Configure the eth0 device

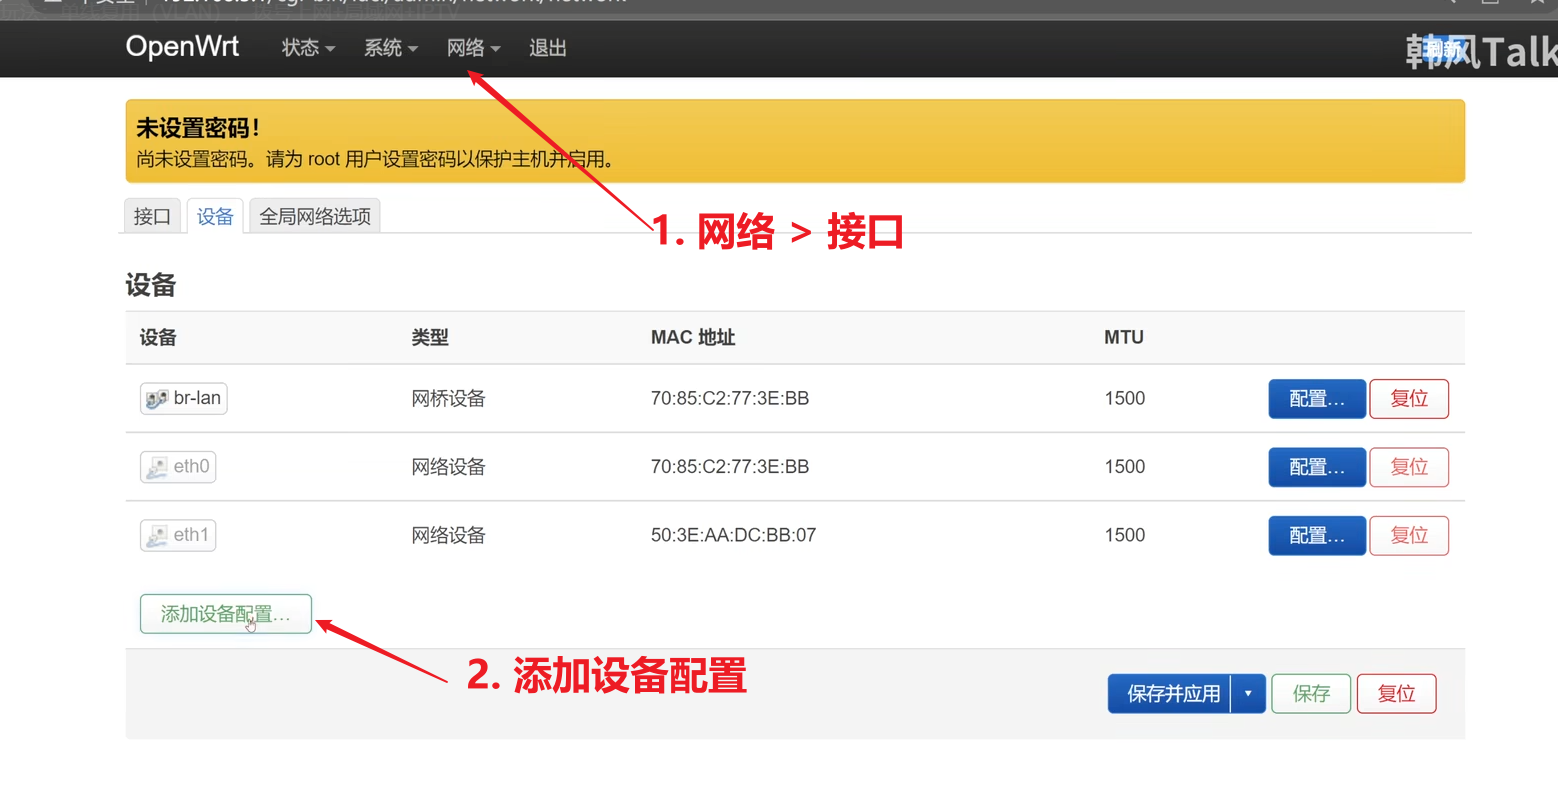click(1317, 467)
